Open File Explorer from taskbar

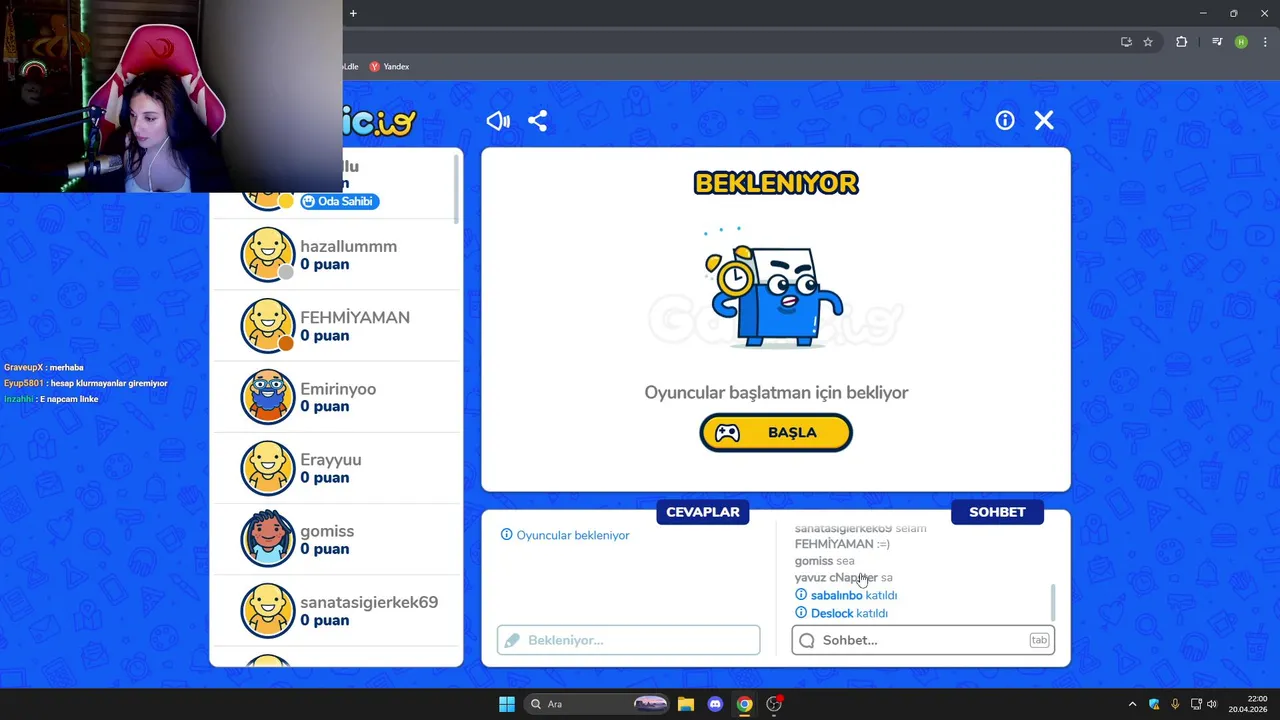[x=686, y=704]
